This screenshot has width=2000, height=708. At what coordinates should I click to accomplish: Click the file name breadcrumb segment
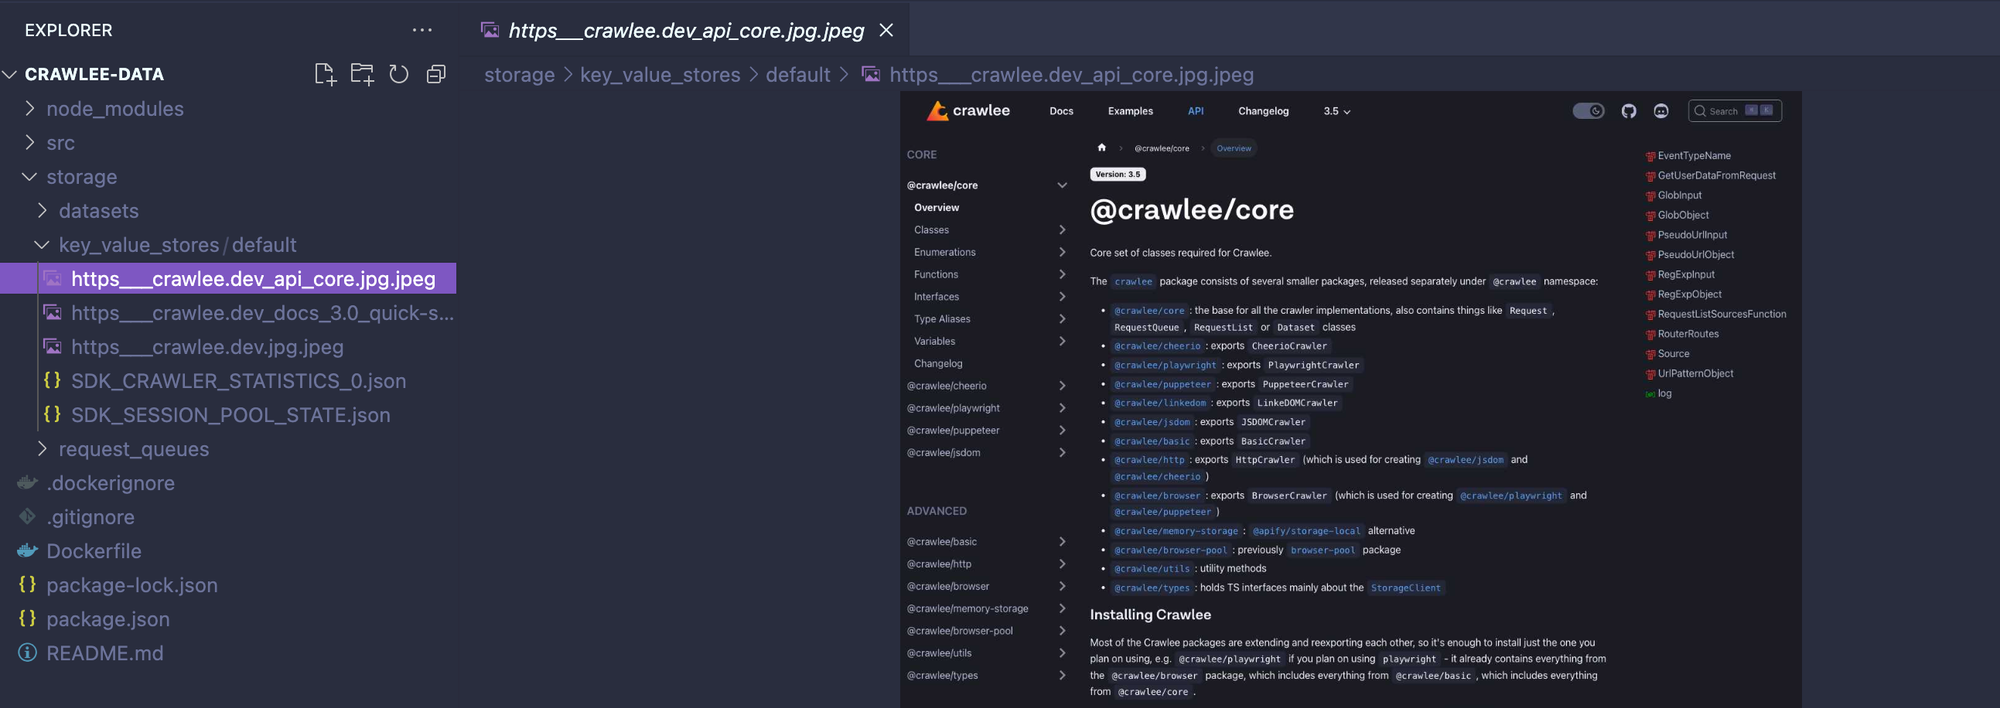pyautogui.click(x=1071, y=75)
